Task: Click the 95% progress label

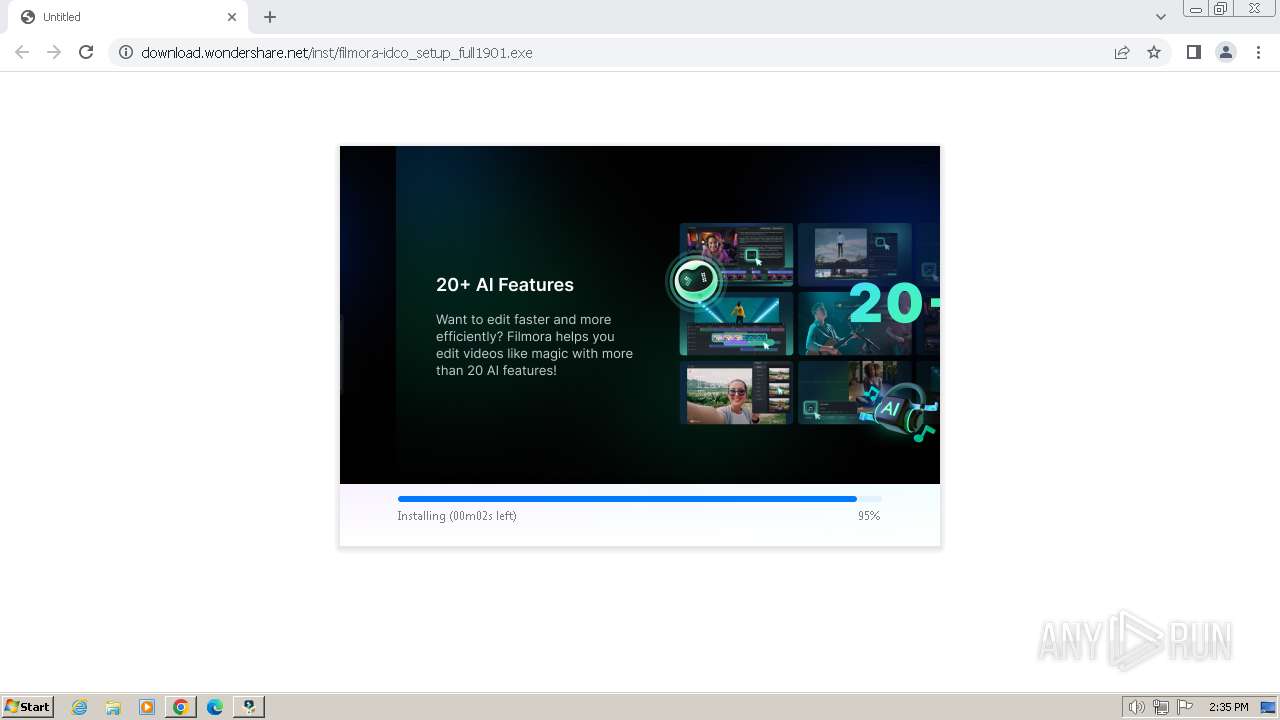Action: click(x=869, y=516)
